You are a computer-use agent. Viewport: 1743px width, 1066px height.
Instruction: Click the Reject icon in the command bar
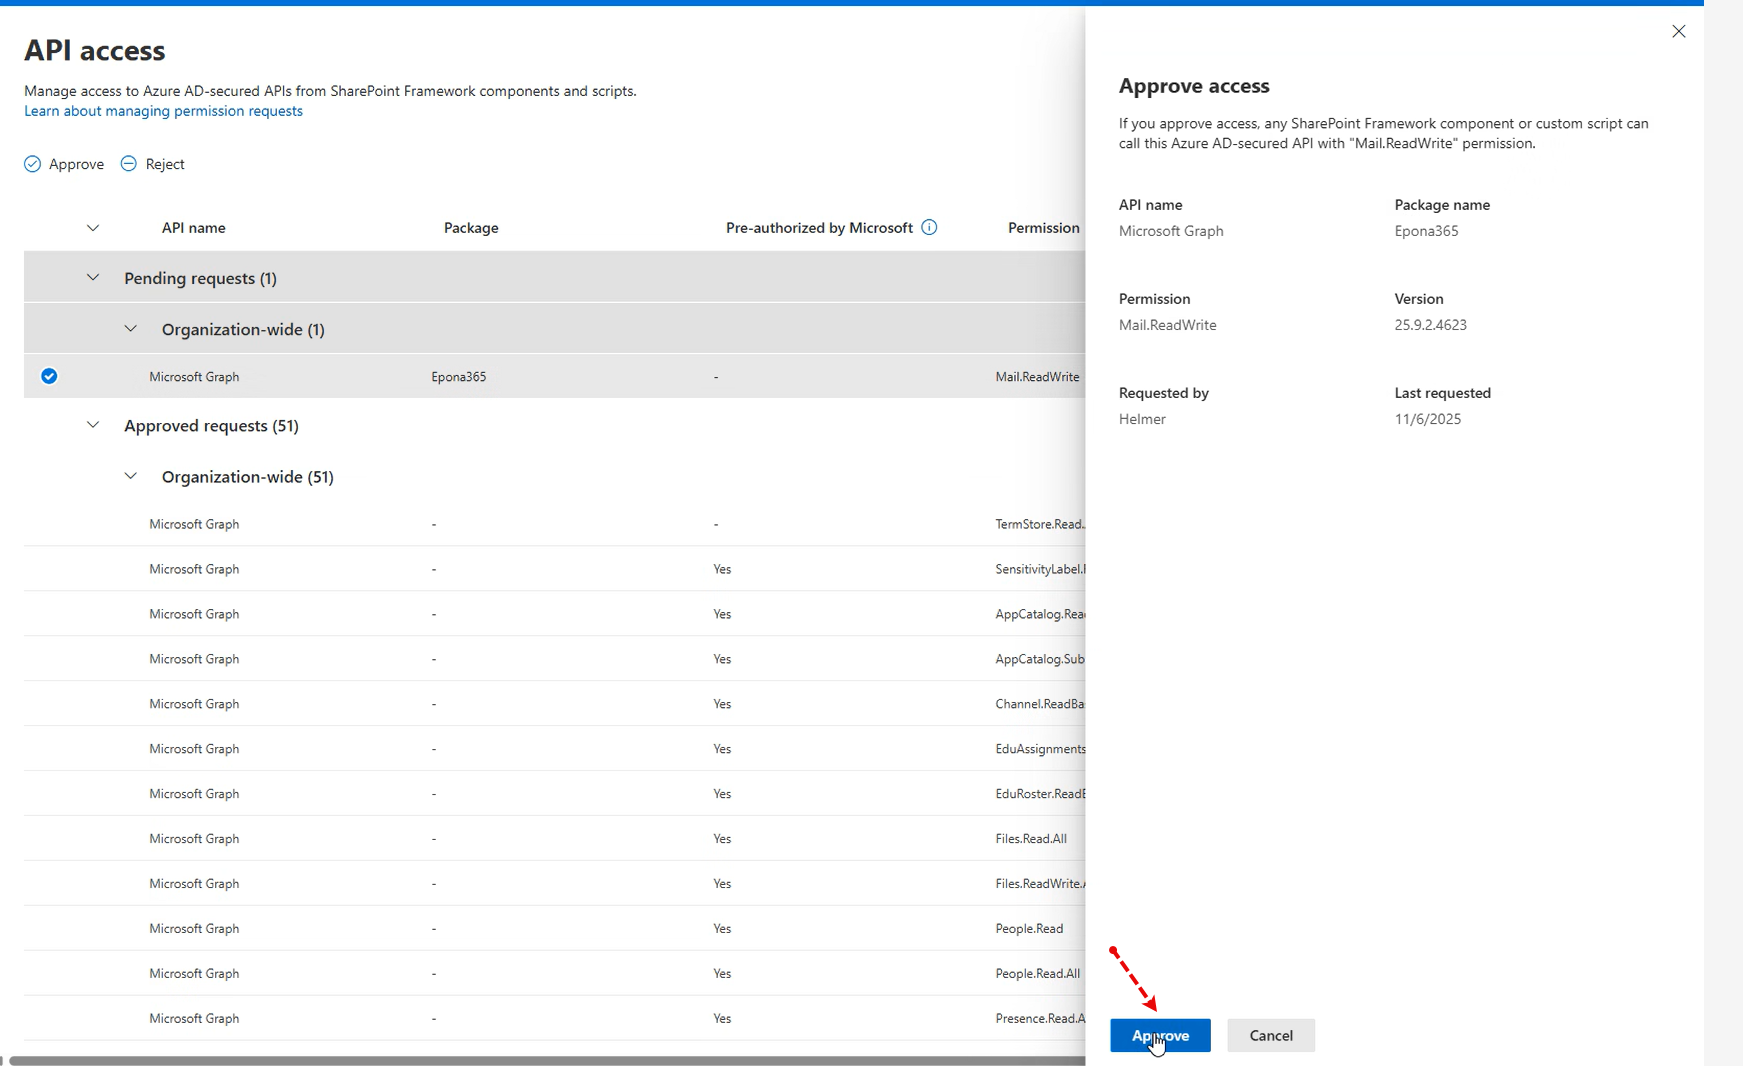coord(129,164)
